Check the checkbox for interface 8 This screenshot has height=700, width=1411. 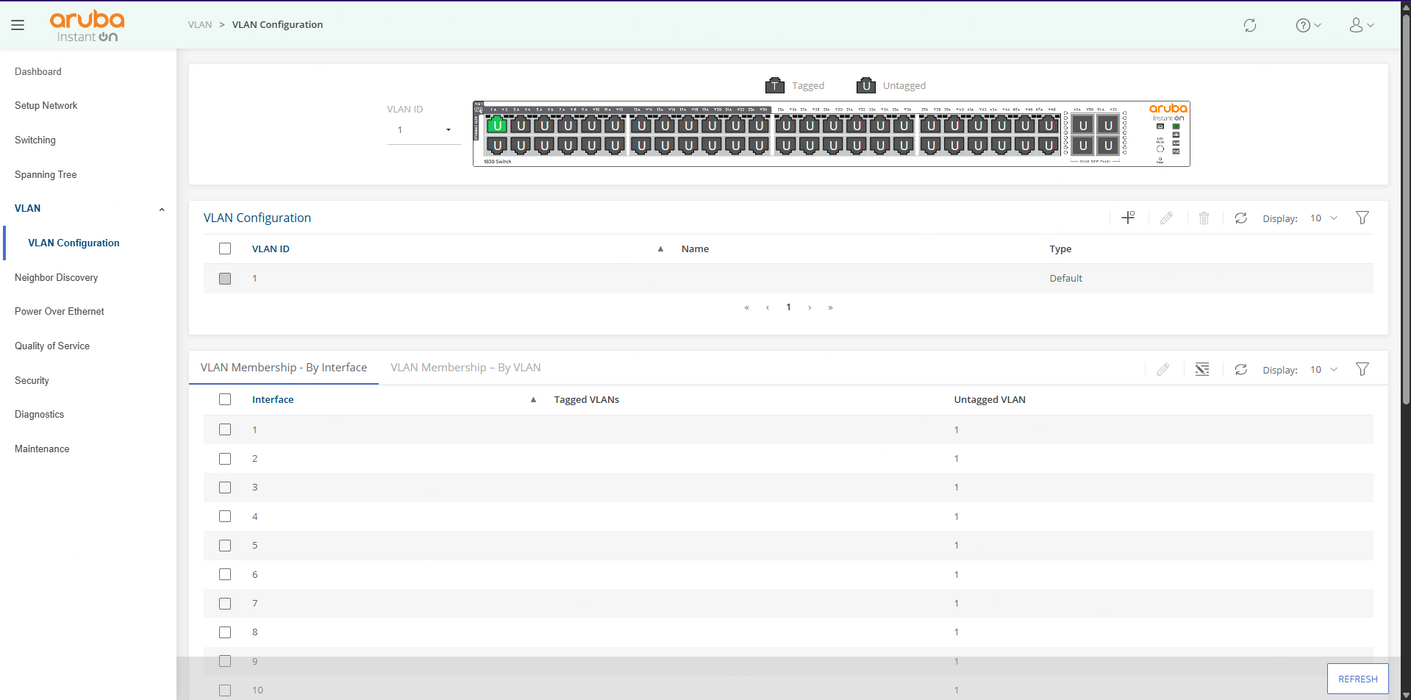point(225,632)
